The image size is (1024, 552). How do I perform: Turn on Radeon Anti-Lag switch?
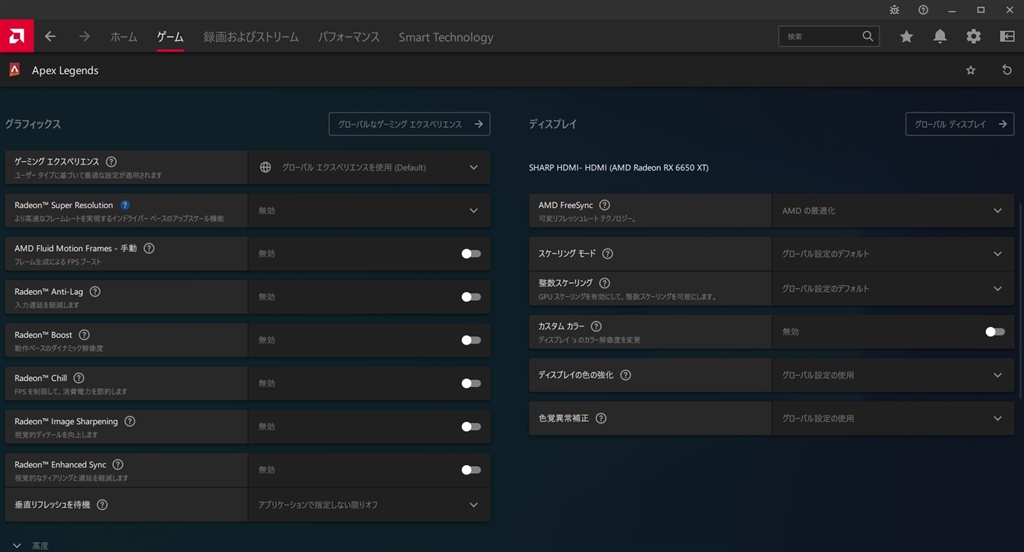pos(470,297)
